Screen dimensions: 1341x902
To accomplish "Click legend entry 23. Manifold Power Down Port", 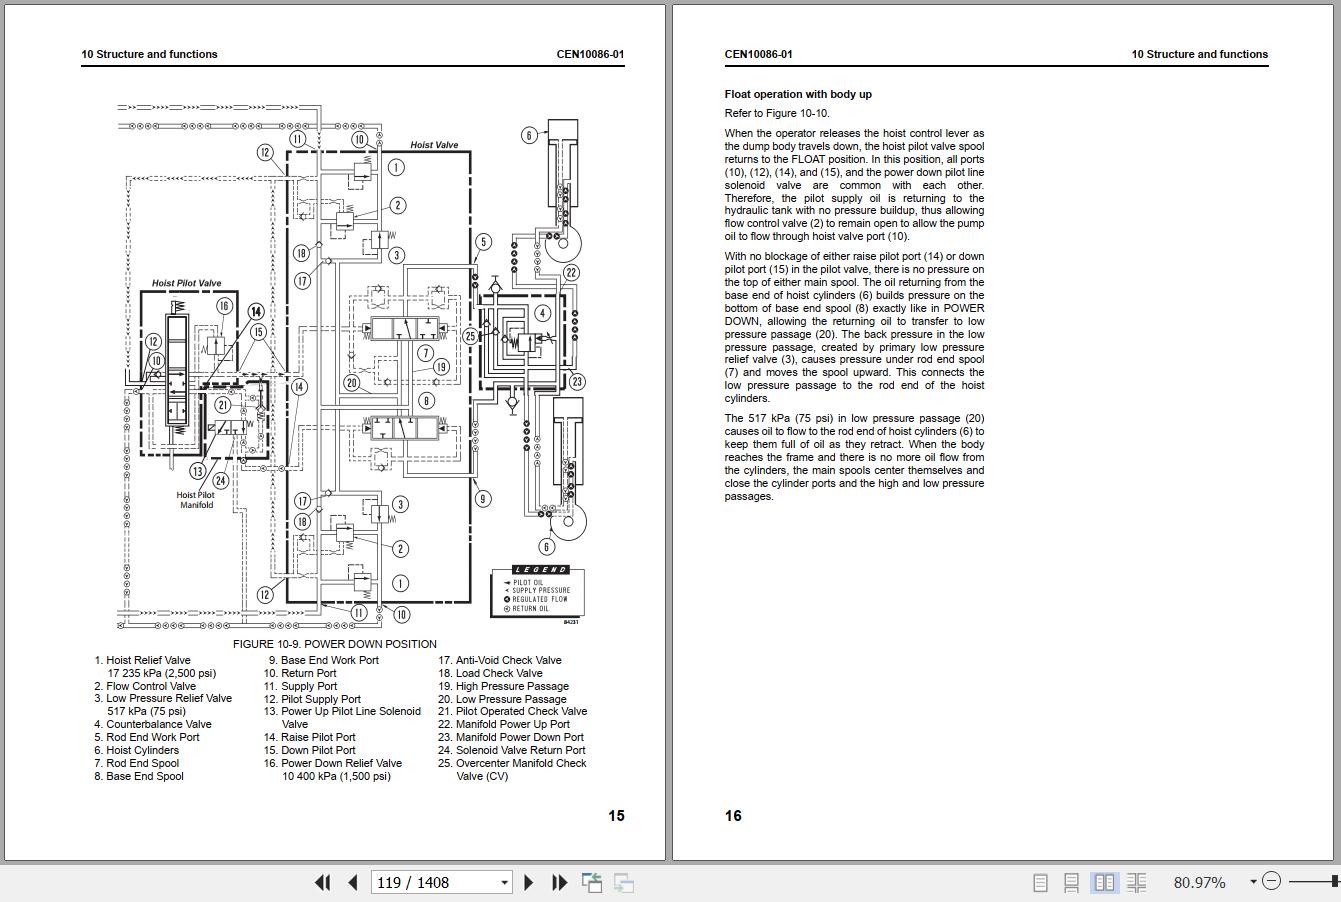I will click(511, 737).
